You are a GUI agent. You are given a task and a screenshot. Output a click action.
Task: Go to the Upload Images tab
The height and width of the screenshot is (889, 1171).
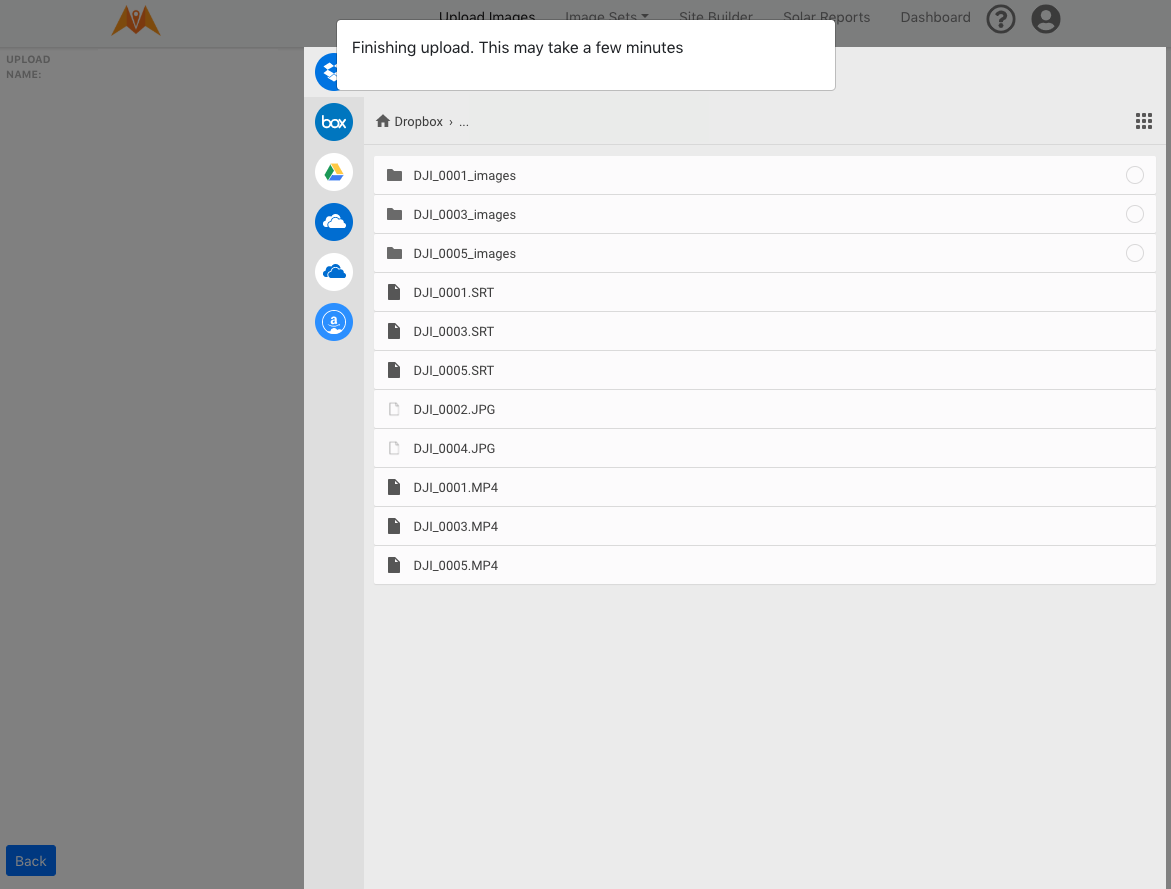coord(487,16)
